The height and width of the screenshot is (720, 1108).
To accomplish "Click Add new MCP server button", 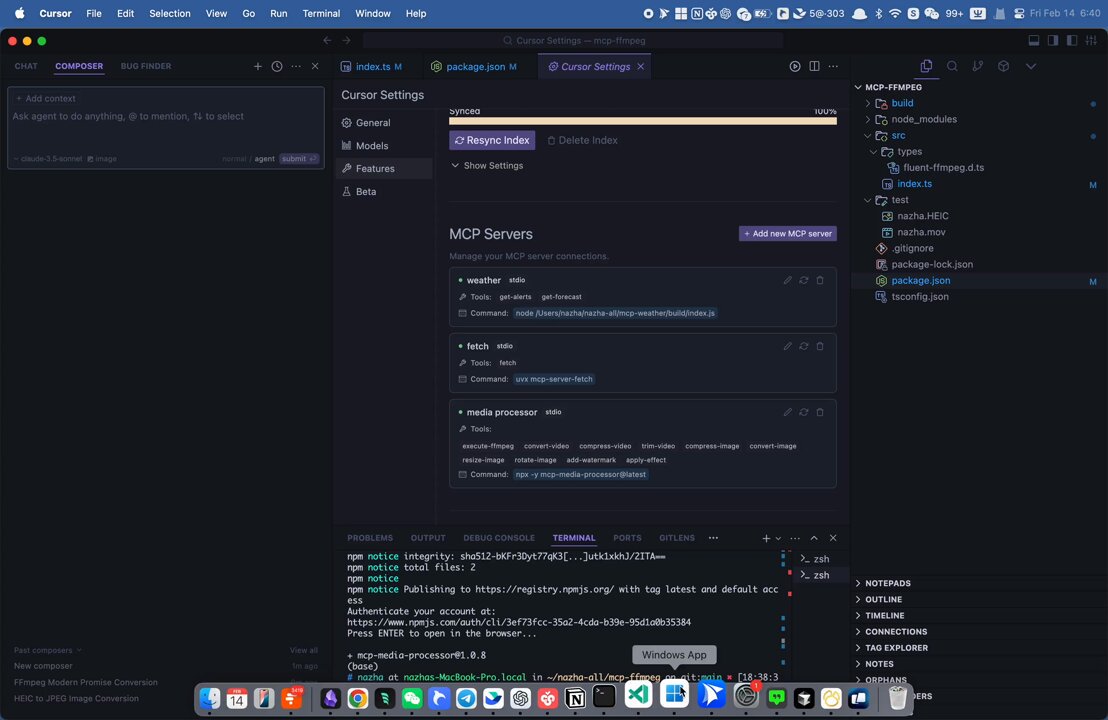I will coord(787,234).
